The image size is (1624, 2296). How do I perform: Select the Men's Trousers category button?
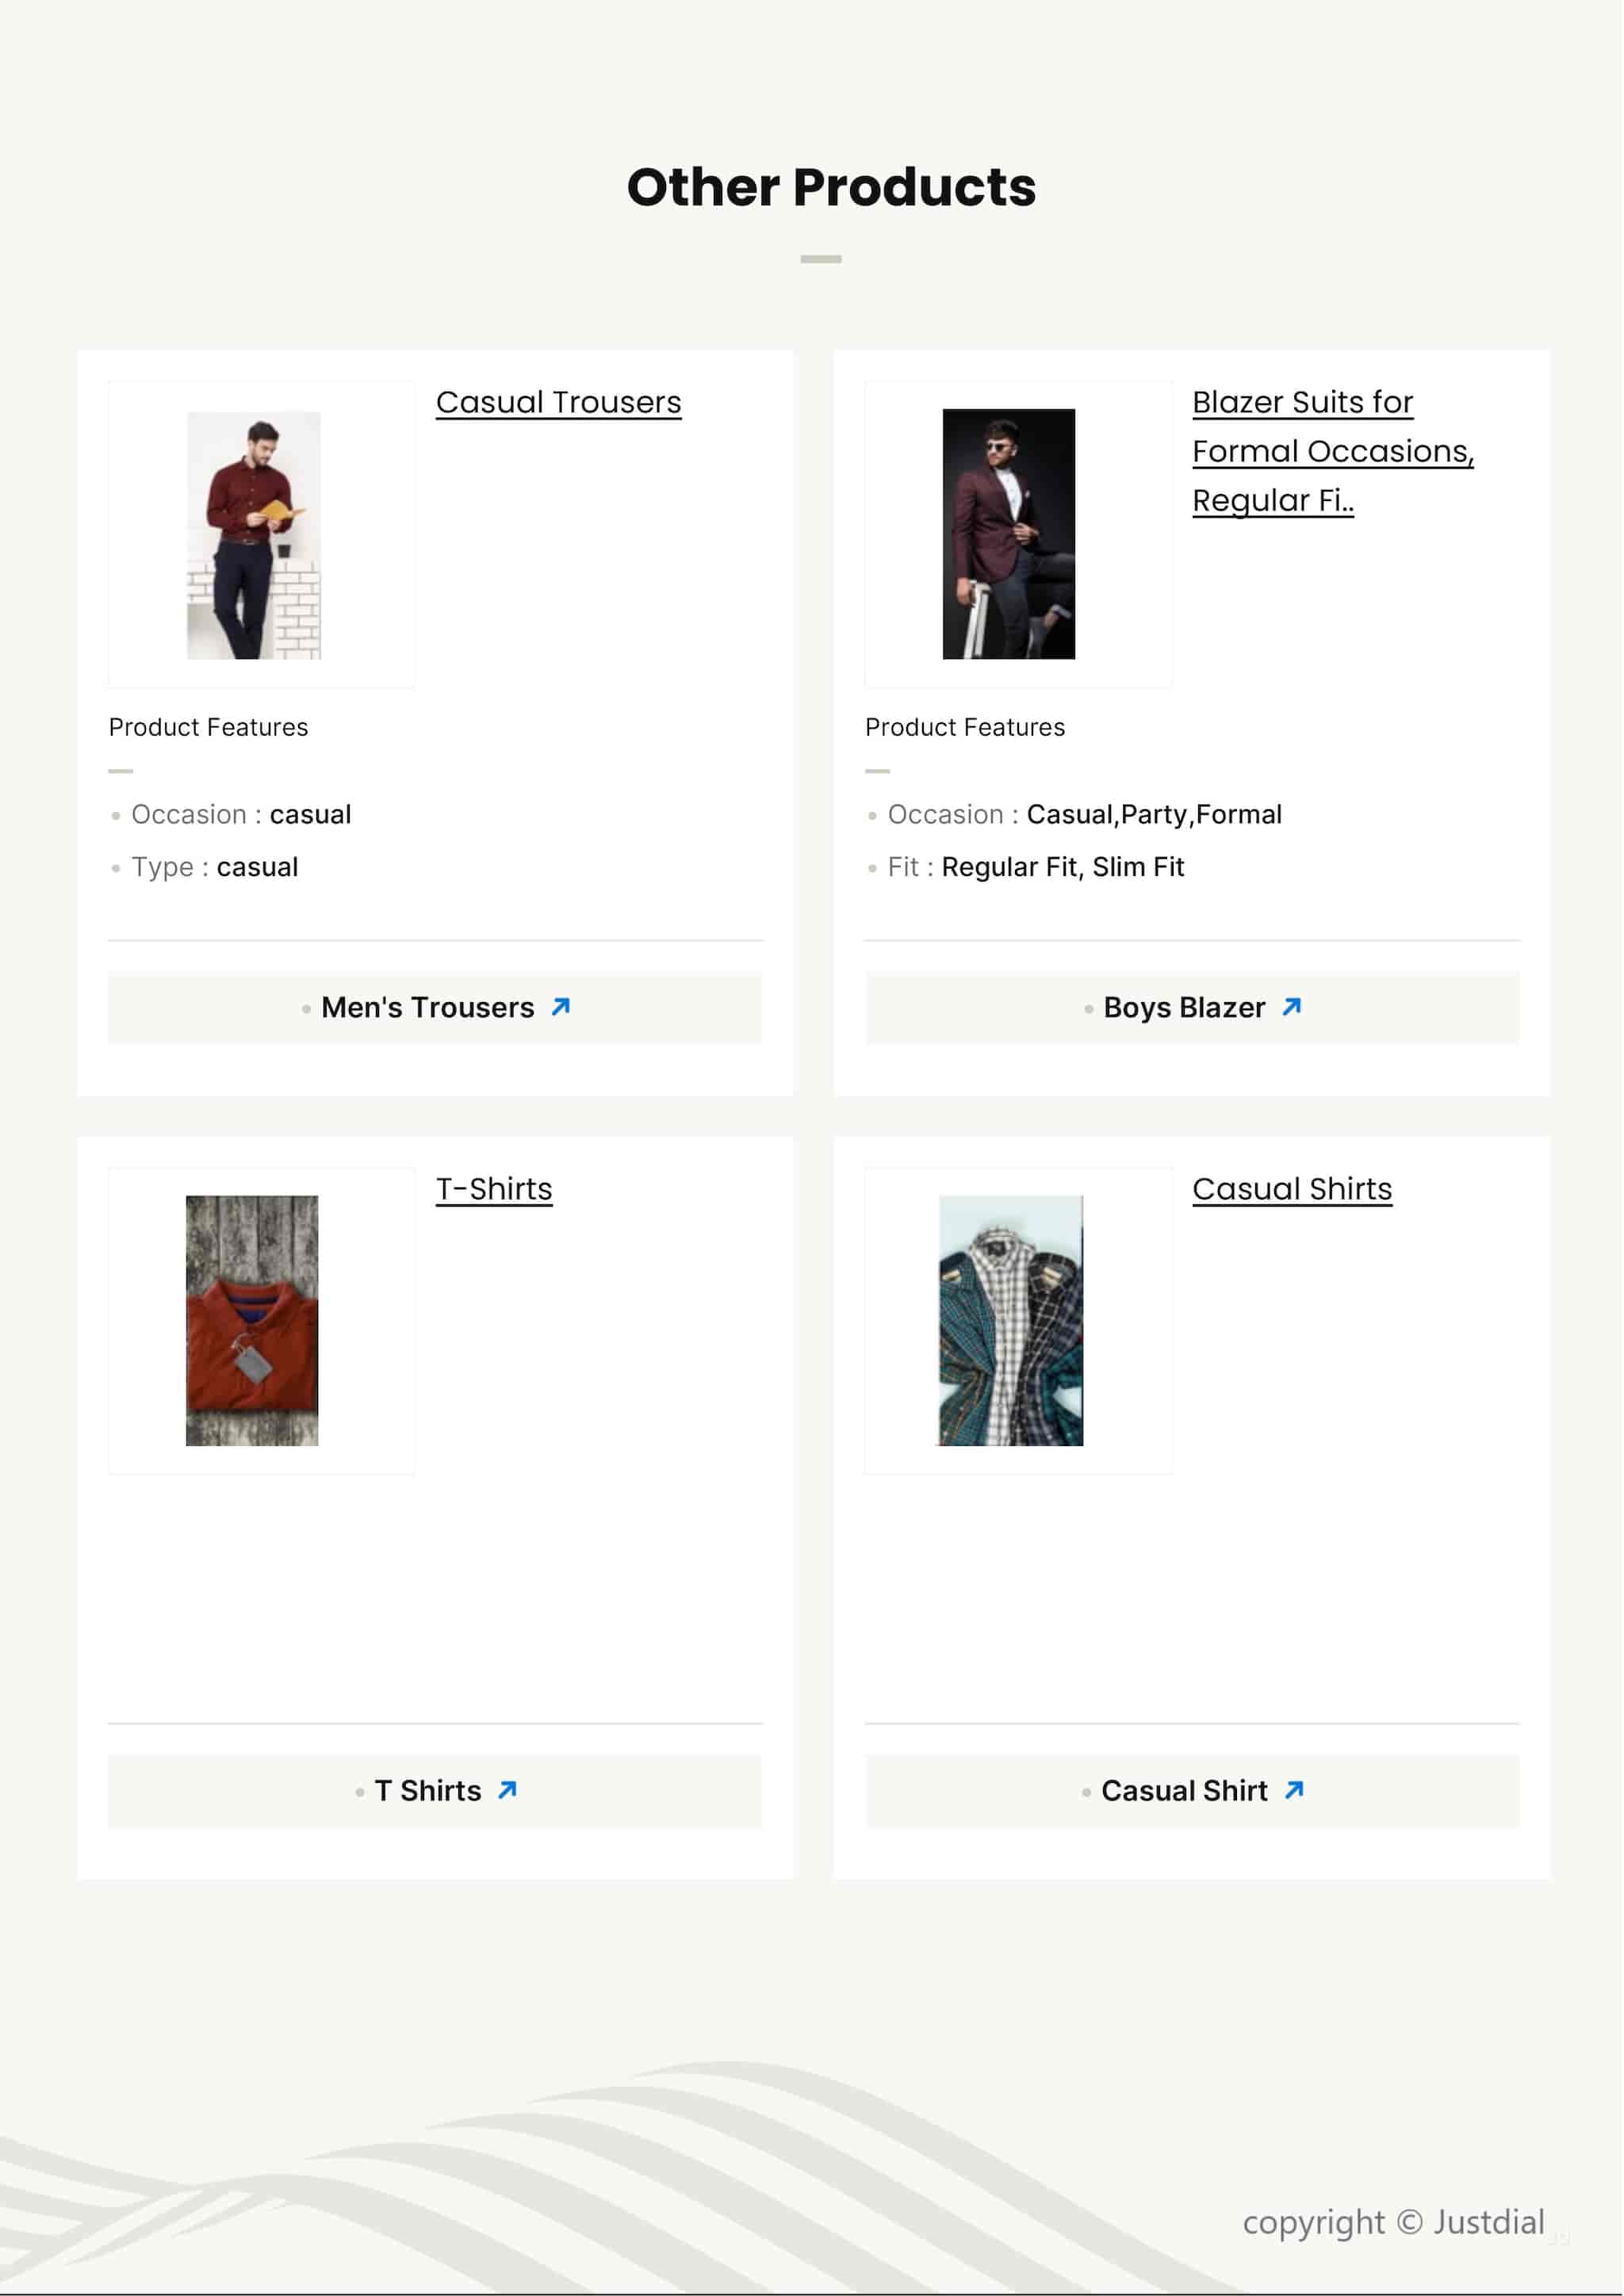pos(435,1008)
